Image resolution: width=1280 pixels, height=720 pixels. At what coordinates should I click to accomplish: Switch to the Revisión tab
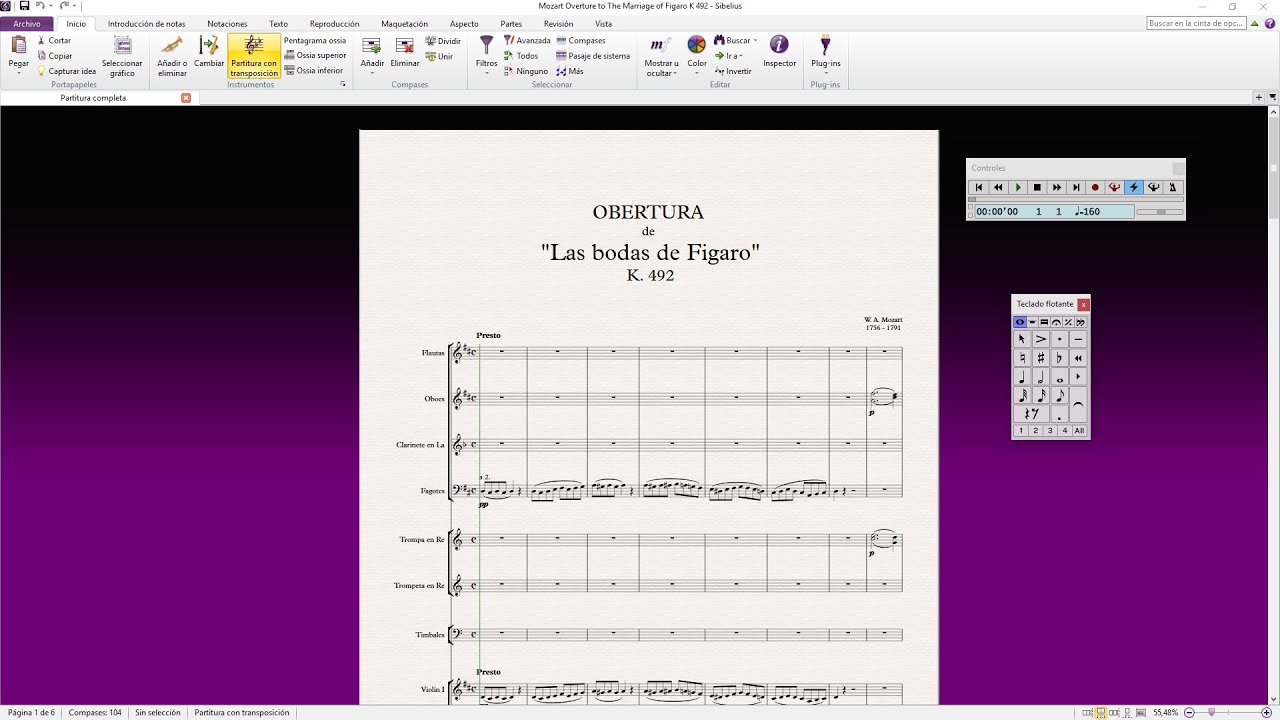tap(558, 23)
